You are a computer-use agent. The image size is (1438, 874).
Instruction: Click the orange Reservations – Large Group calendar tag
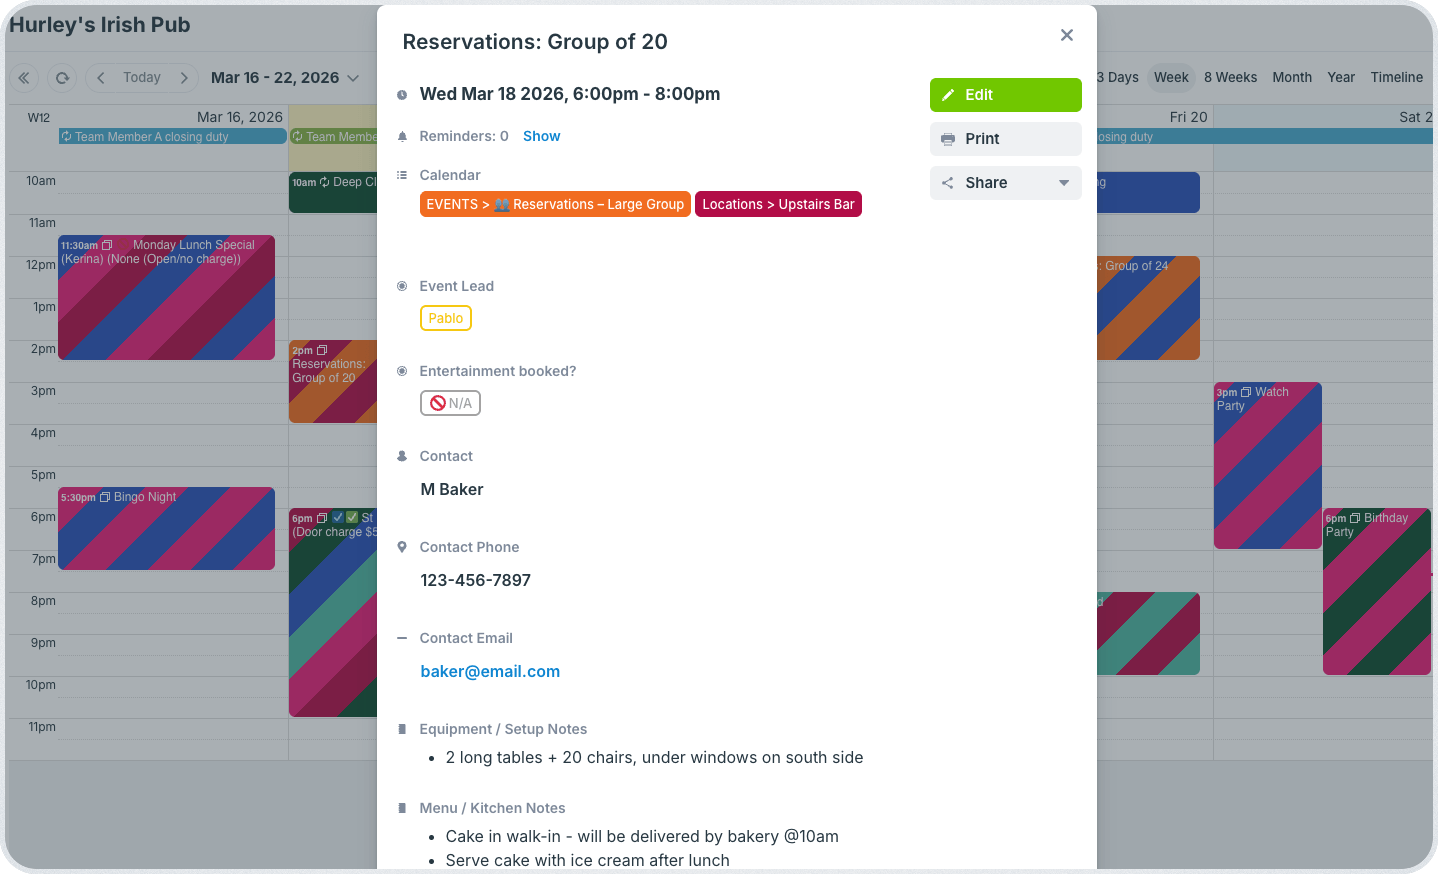(x=555, y=204)
